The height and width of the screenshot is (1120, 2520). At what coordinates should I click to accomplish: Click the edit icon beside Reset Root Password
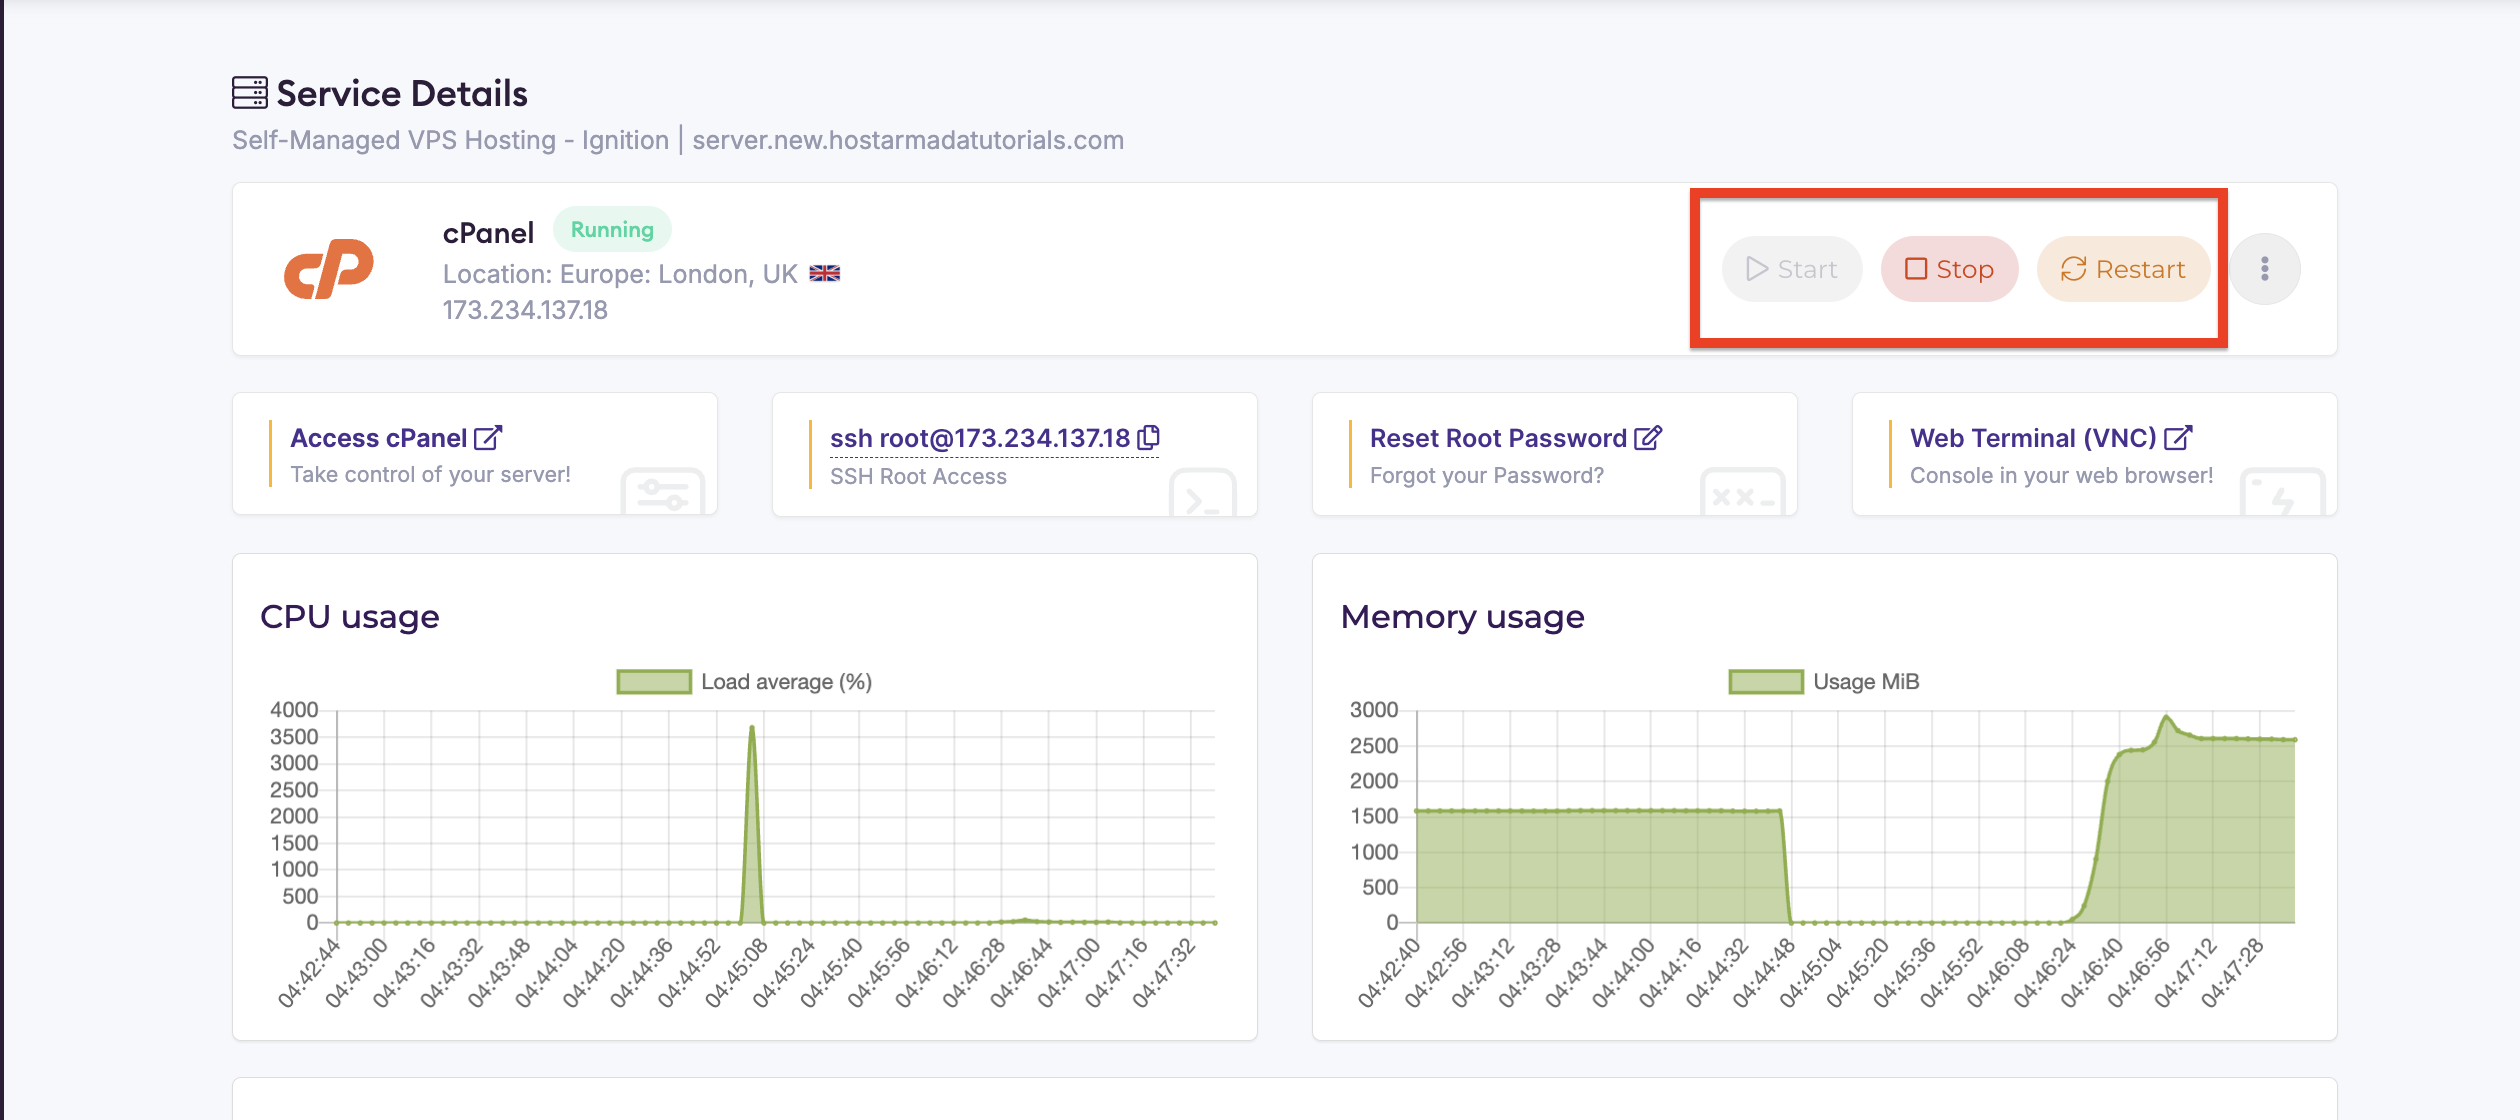click(1647, 438)
